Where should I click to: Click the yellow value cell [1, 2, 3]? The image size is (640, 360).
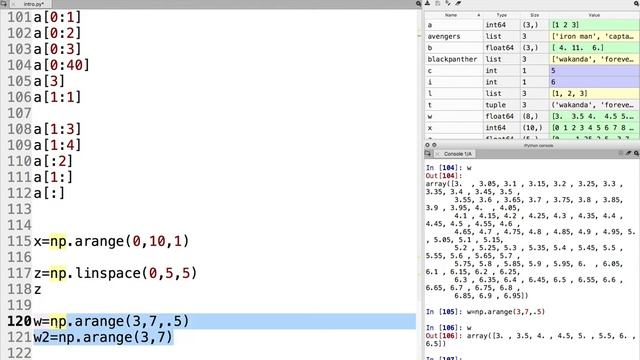594,93
